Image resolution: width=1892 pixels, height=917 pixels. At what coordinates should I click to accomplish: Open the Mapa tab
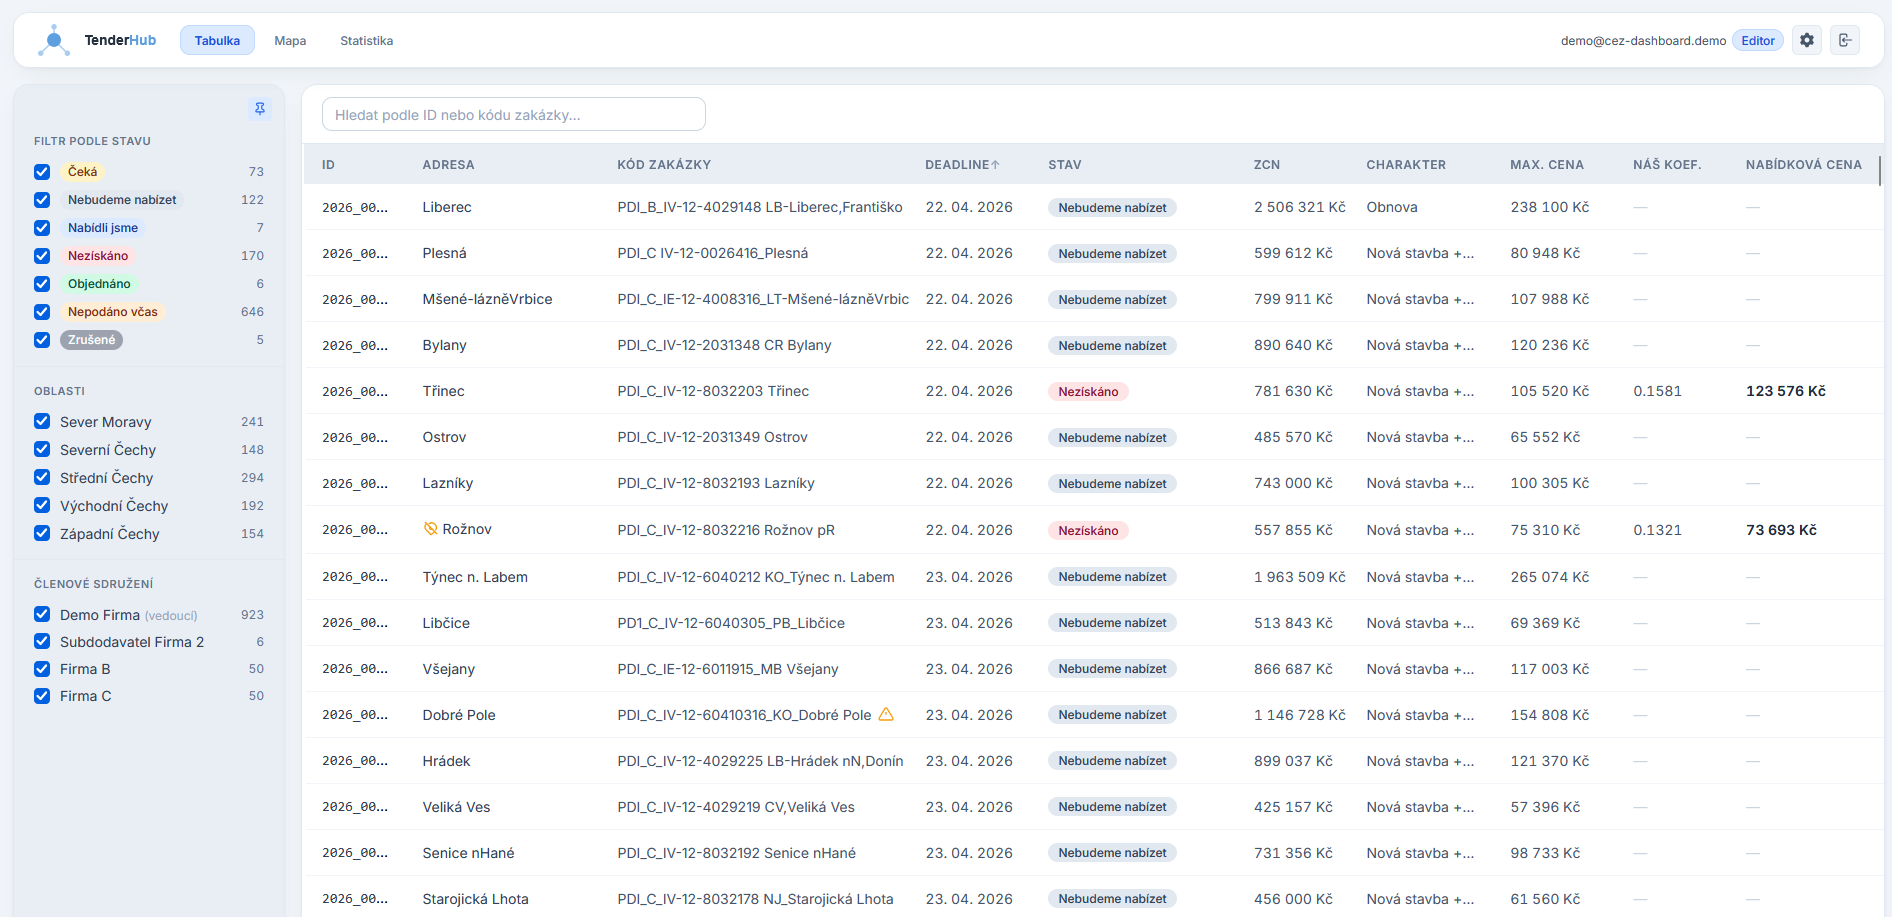[x=290, y=40]
